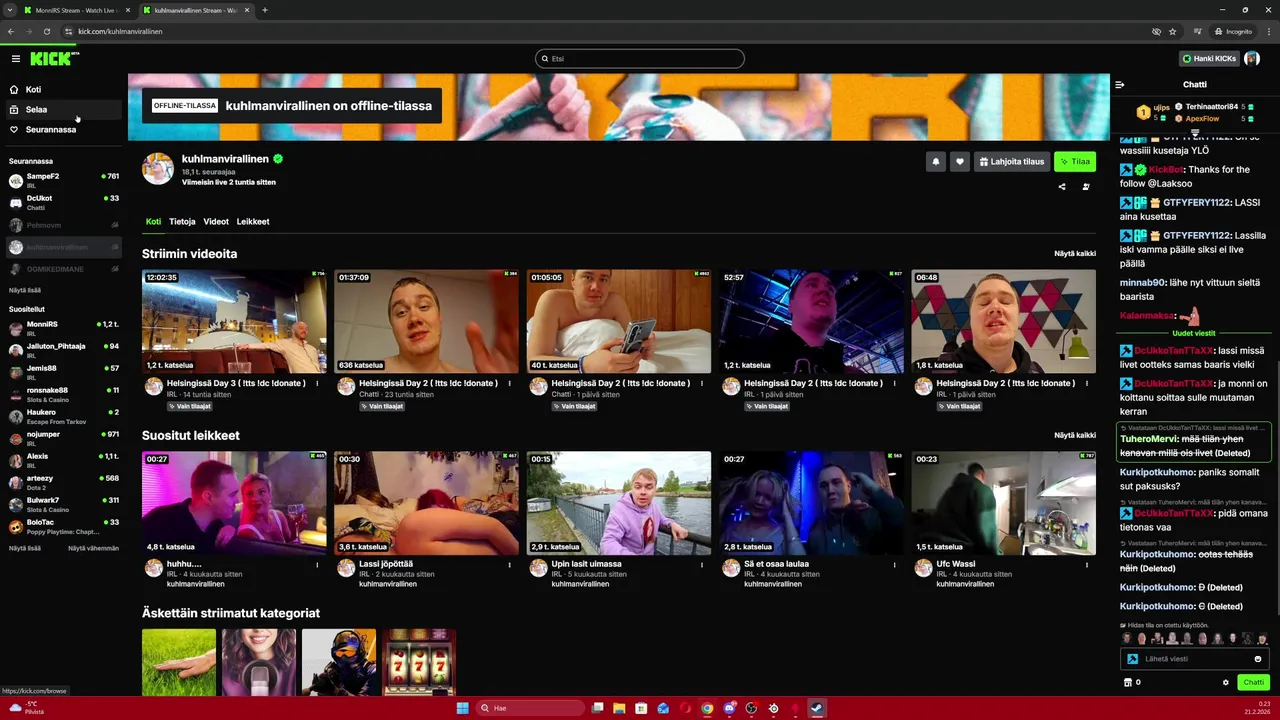Click Lahjoita tilaus gift button
Viewport: 1280px width, 720px height.
click(x=1012, y=161)
